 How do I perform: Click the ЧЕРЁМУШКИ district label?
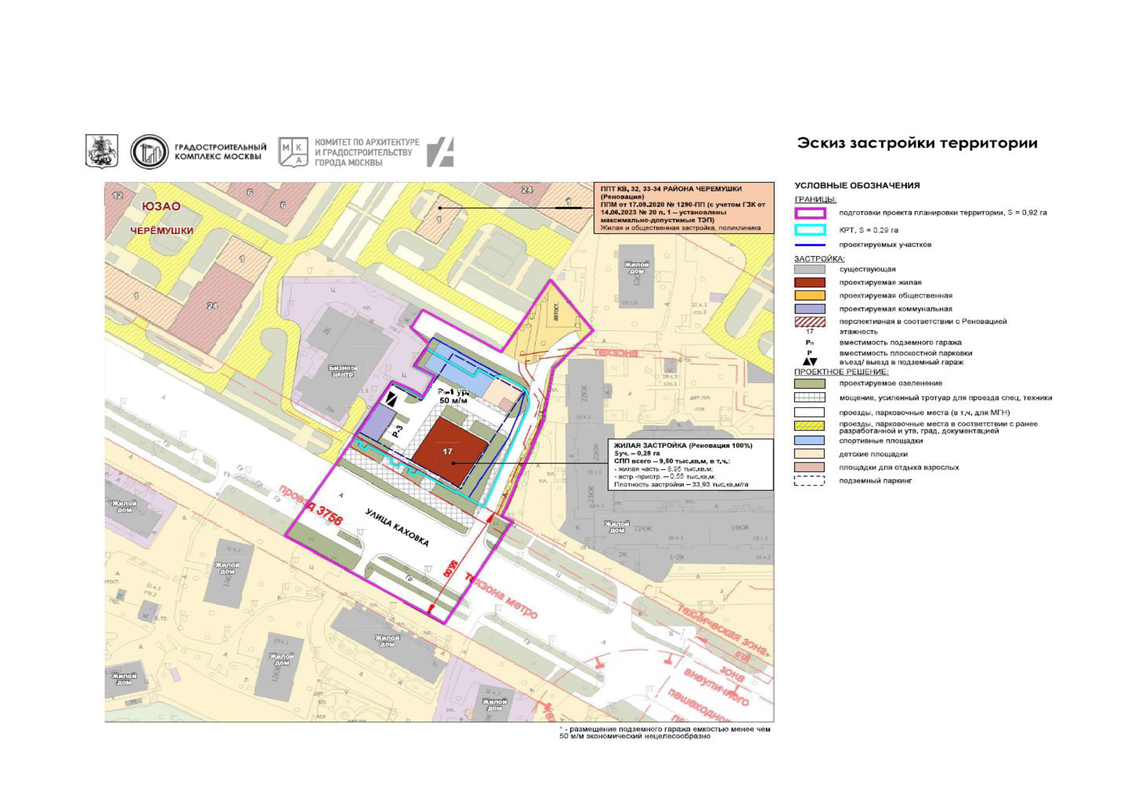pyautogui.click(x=162, y=231)
